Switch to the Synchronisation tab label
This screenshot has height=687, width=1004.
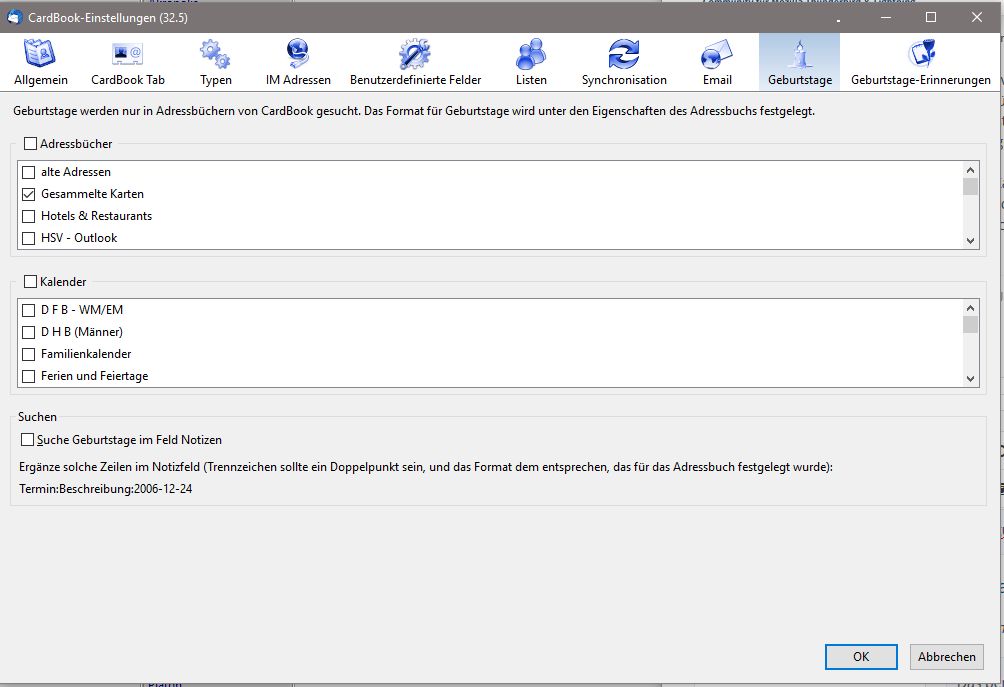[x=624, y=80]
